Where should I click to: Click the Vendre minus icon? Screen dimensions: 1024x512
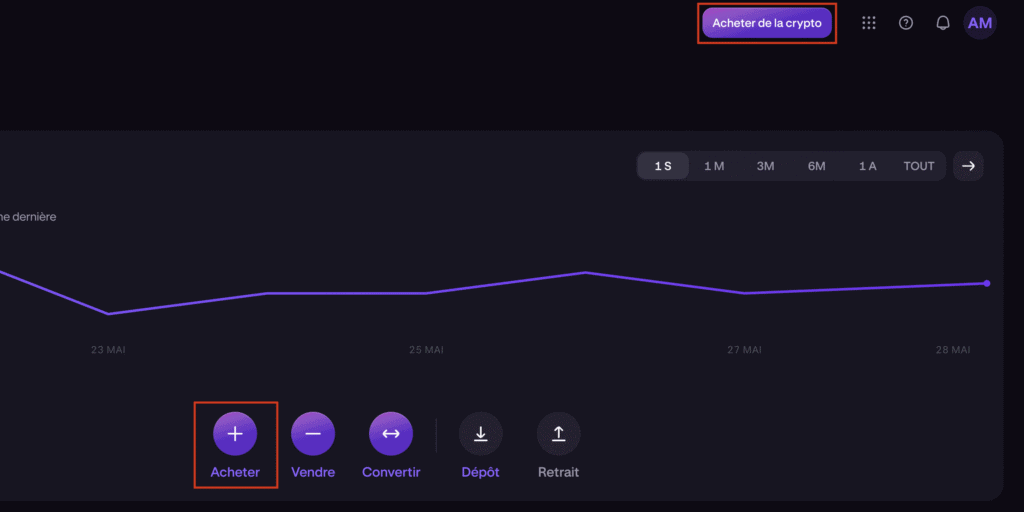pos(313,434)
